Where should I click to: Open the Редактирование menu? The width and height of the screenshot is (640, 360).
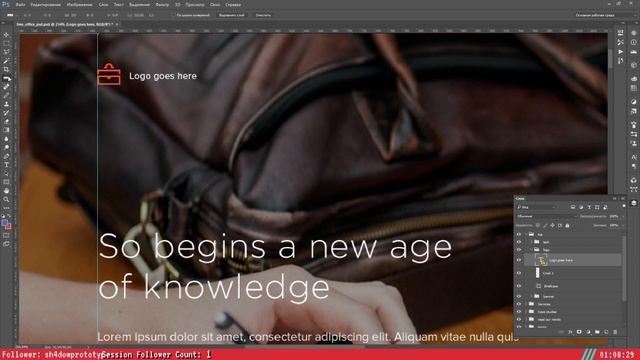coord(46,5)
